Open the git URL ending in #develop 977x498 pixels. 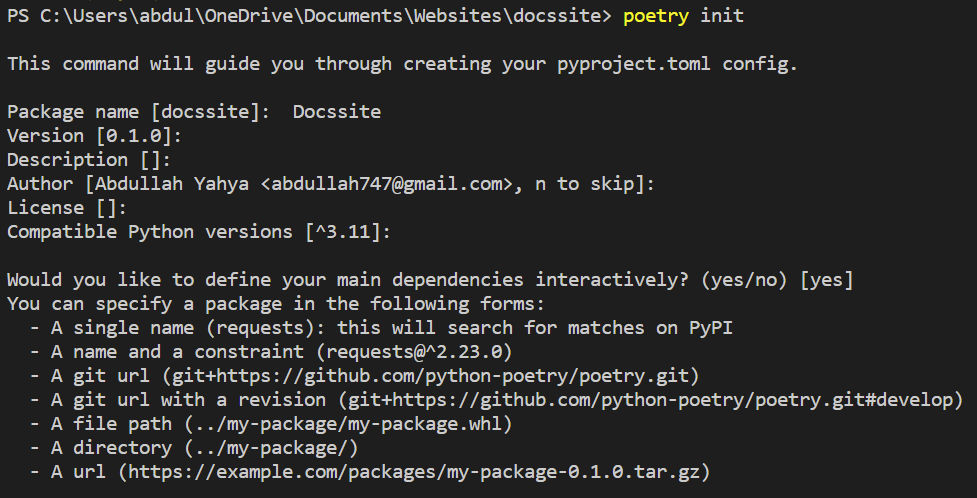(651, 400)
